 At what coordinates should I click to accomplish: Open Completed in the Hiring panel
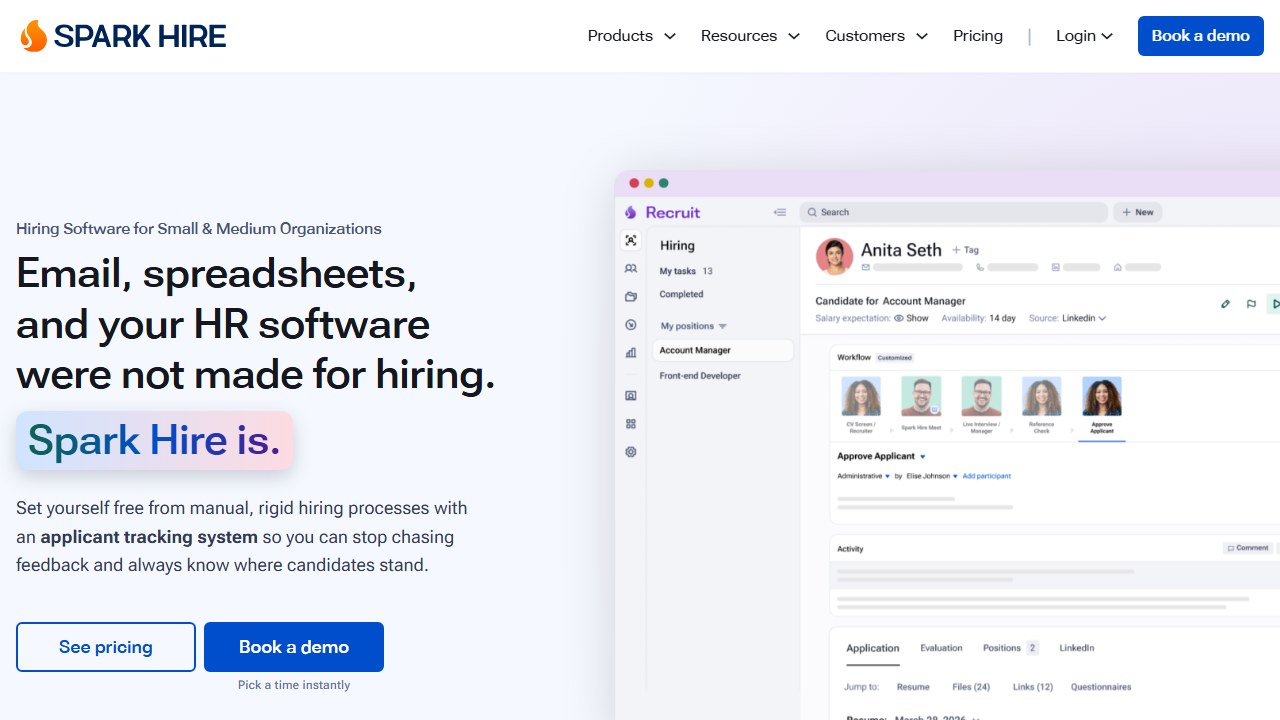click(x=681, y=294)
